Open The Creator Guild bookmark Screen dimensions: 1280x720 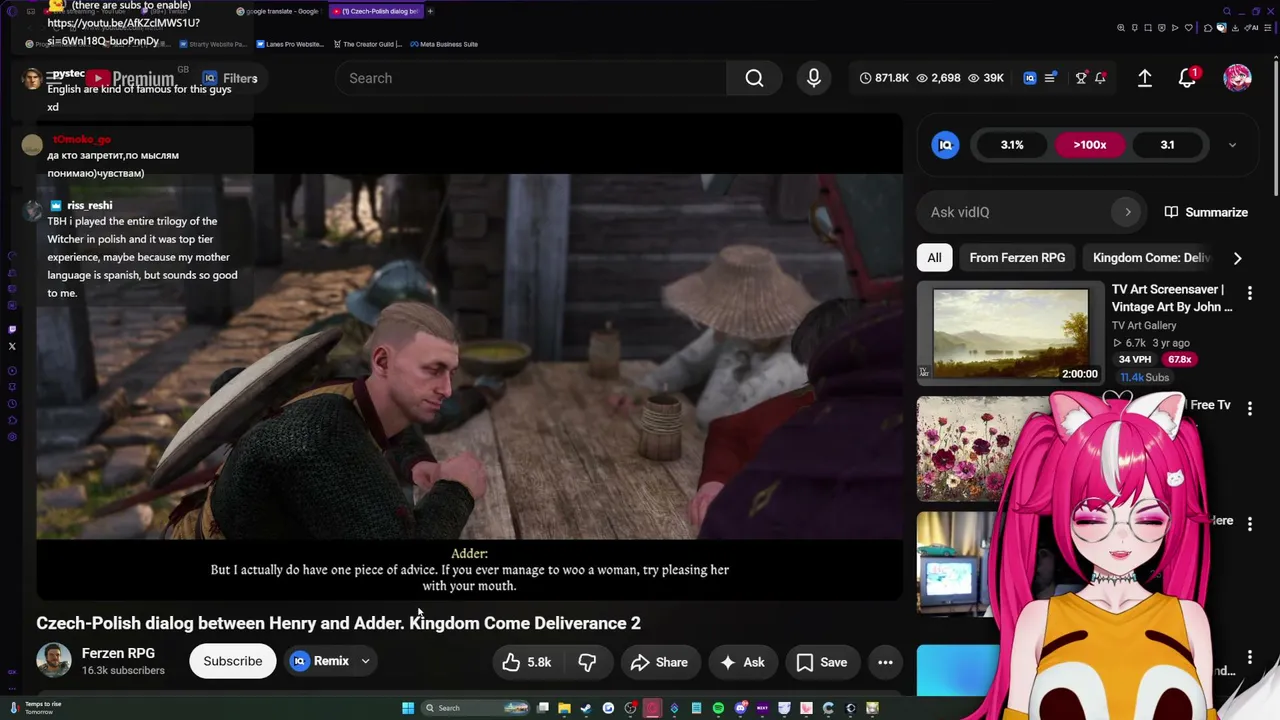point(367,44)
